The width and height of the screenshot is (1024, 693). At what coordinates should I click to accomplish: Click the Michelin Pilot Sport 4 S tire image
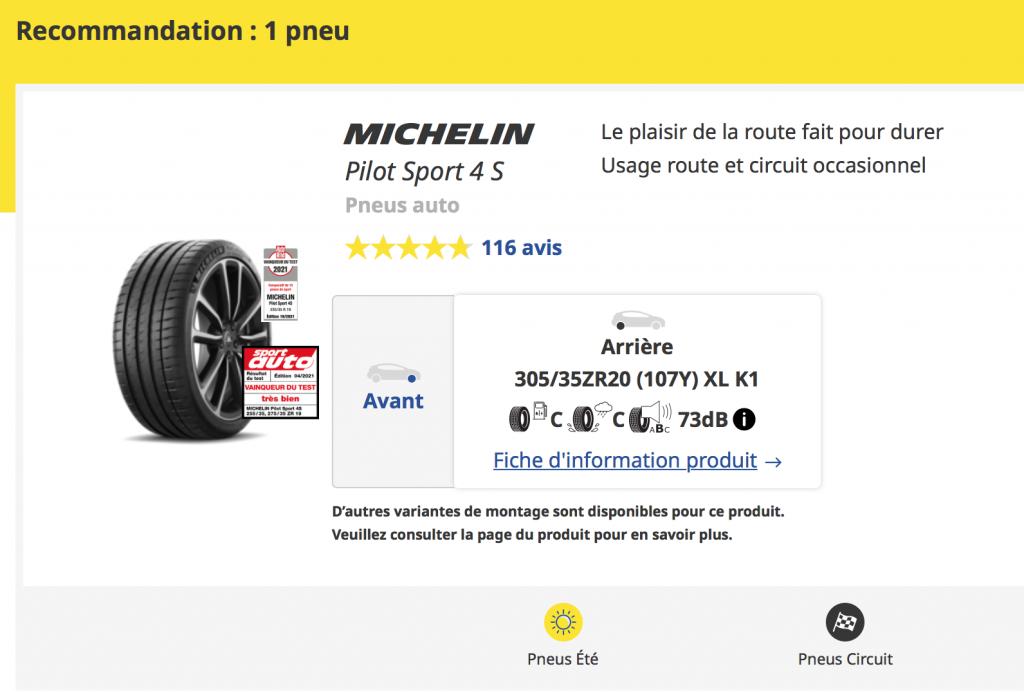click(193, 340)
